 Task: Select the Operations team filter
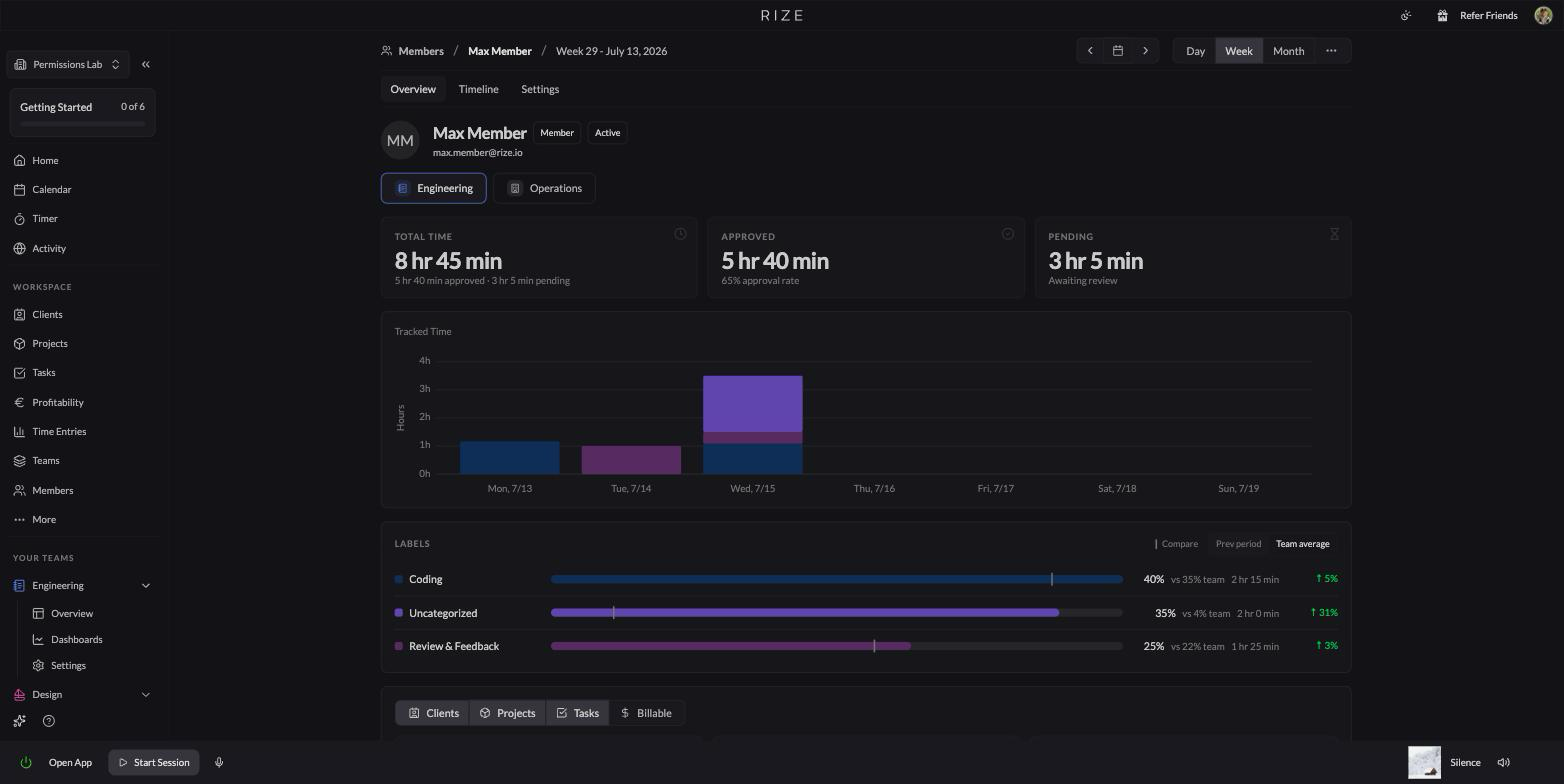pyautogui.click(x=544, y=188)
